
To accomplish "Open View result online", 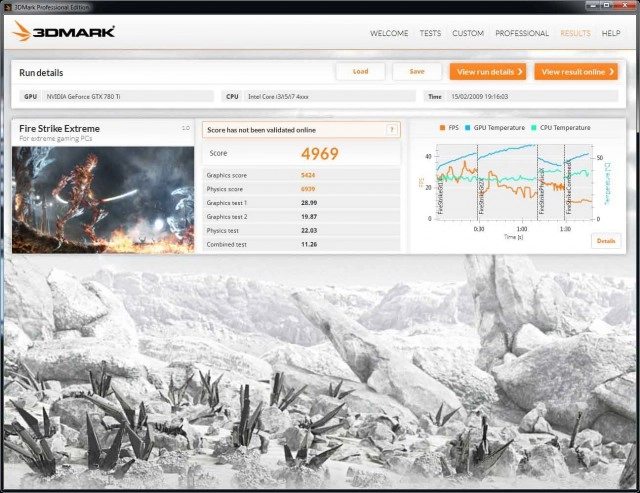I will [x=576, y=72].
